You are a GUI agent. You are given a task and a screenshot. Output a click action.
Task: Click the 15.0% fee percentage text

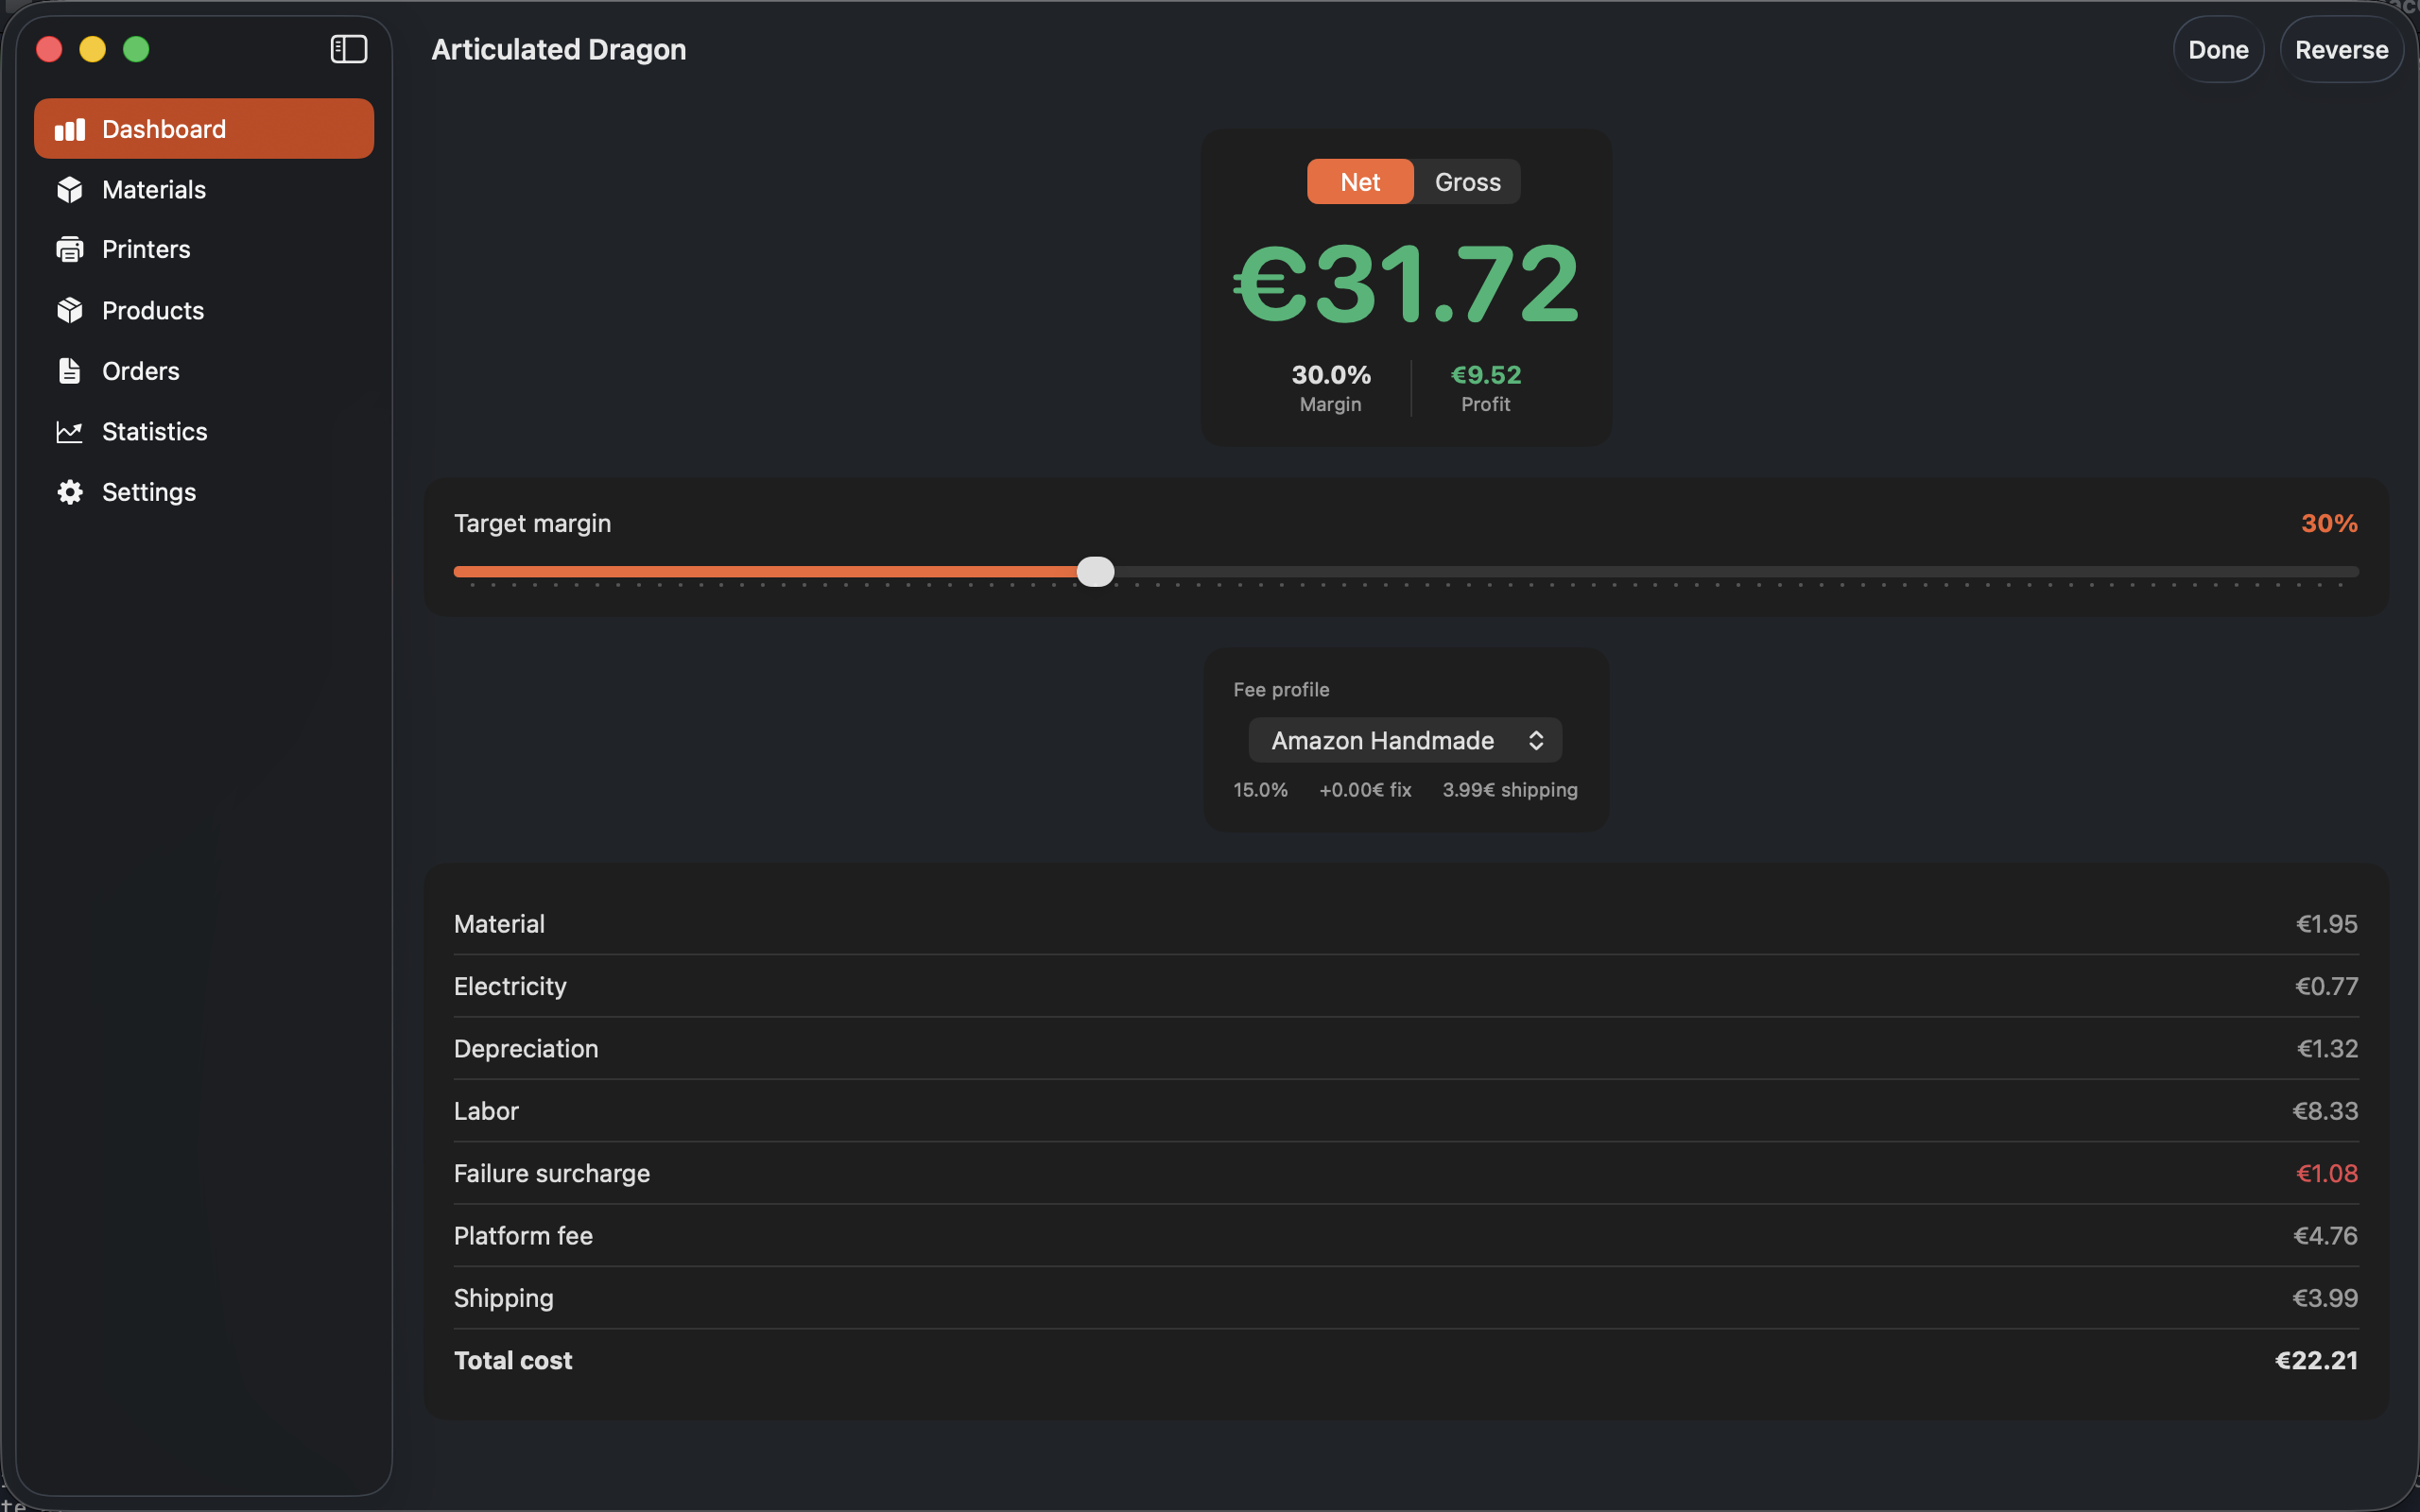tap(1260, 790)
